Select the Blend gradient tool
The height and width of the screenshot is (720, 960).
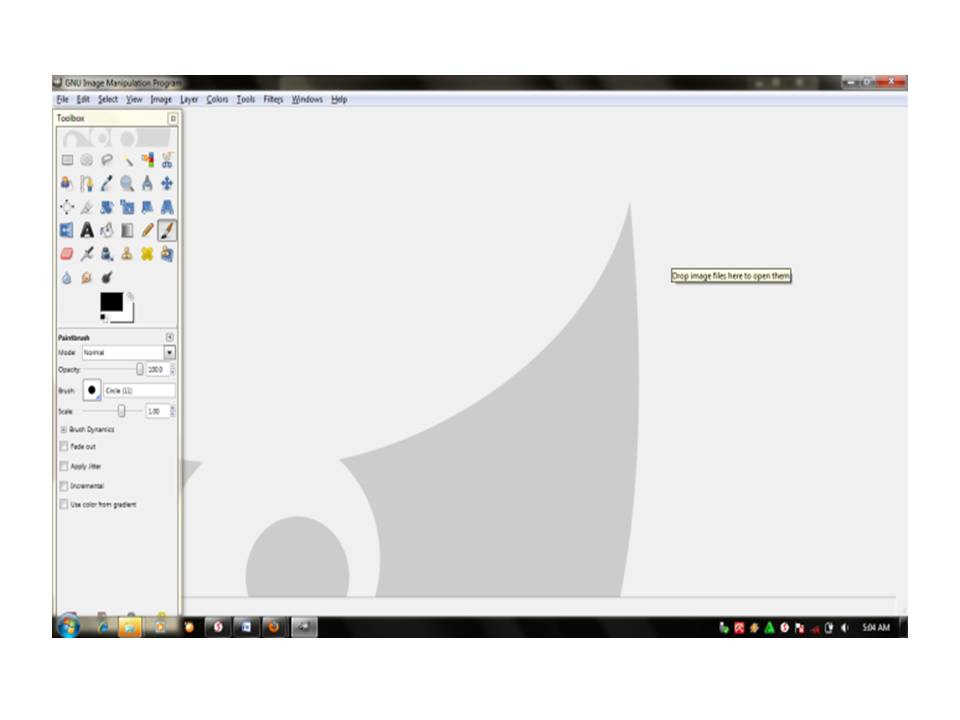pos(127,230)
